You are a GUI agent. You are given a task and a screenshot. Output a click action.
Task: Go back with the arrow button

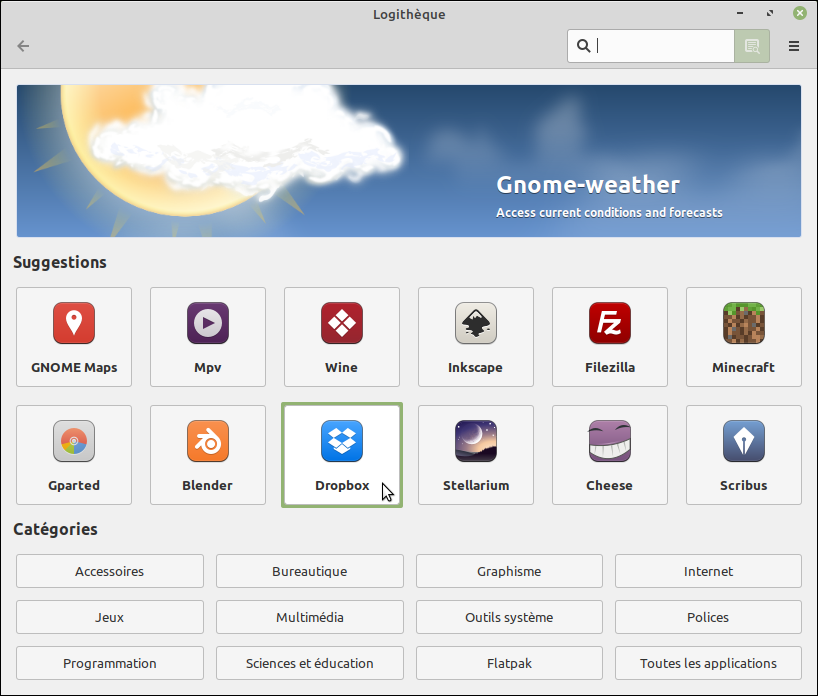coord(23,46)
